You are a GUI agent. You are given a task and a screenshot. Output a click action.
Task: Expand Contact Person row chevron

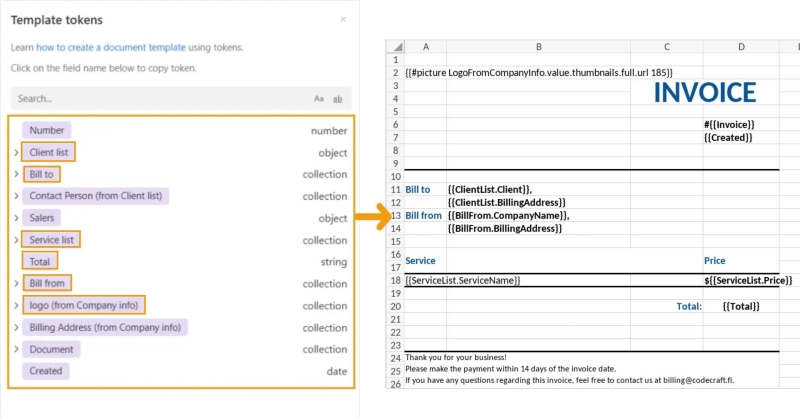click(x=16, y=196)
